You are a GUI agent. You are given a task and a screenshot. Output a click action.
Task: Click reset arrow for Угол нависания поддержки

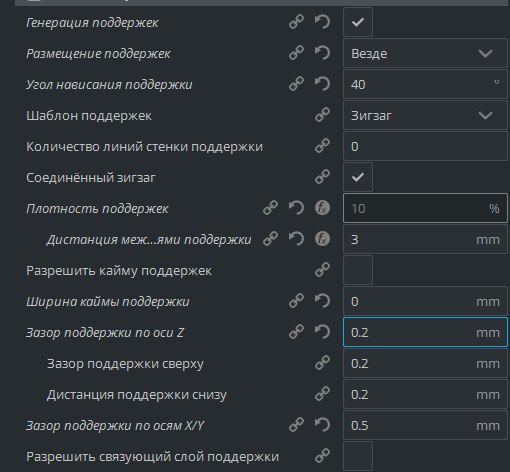click(x=322, y=84)
